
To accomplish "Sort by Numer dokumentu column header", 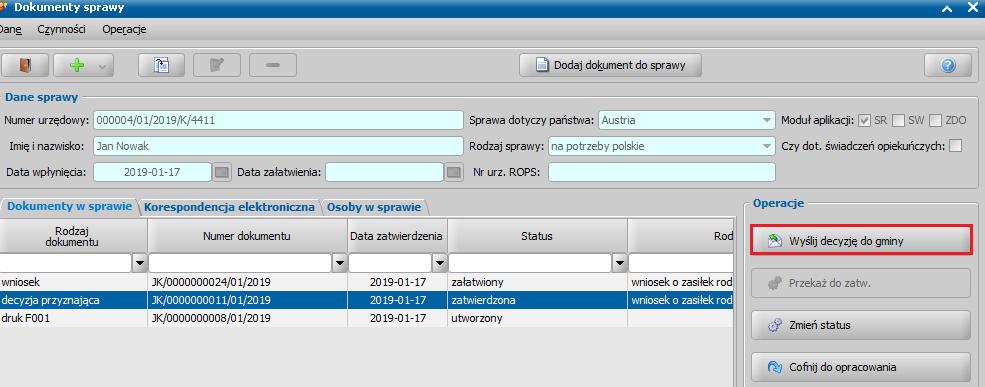I will click(248, 236).
